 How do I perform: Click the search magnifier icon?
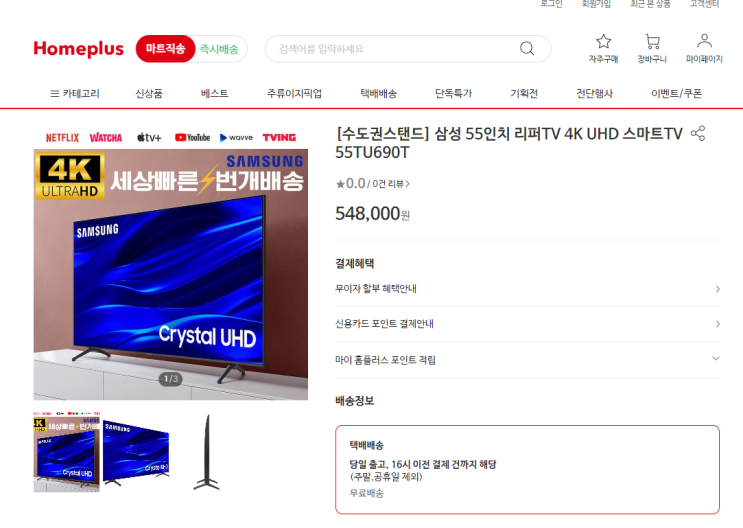pos(527,48)
